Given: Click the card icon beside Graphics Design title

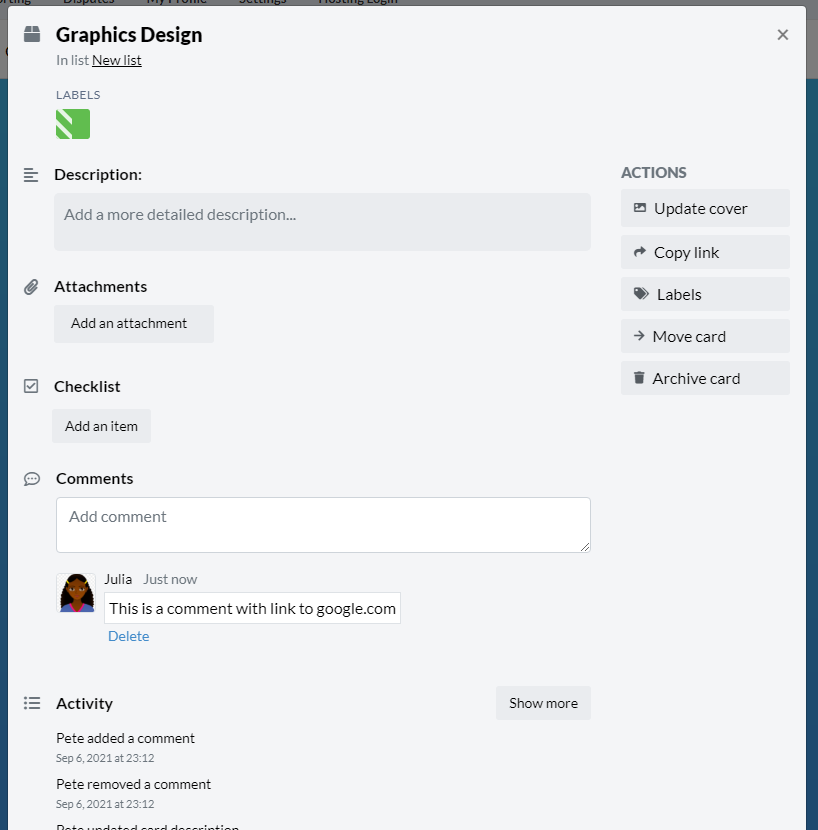Looking at the screenshot, I should point(32,34).
